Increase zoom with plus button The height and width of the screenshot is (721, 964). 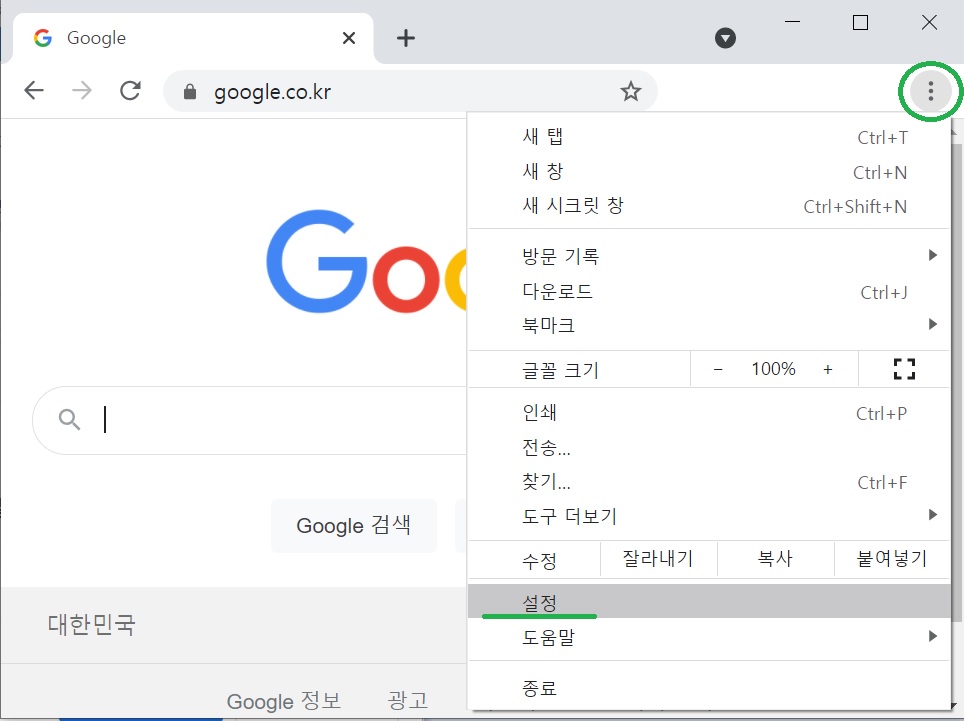click(x=828, y=369)
